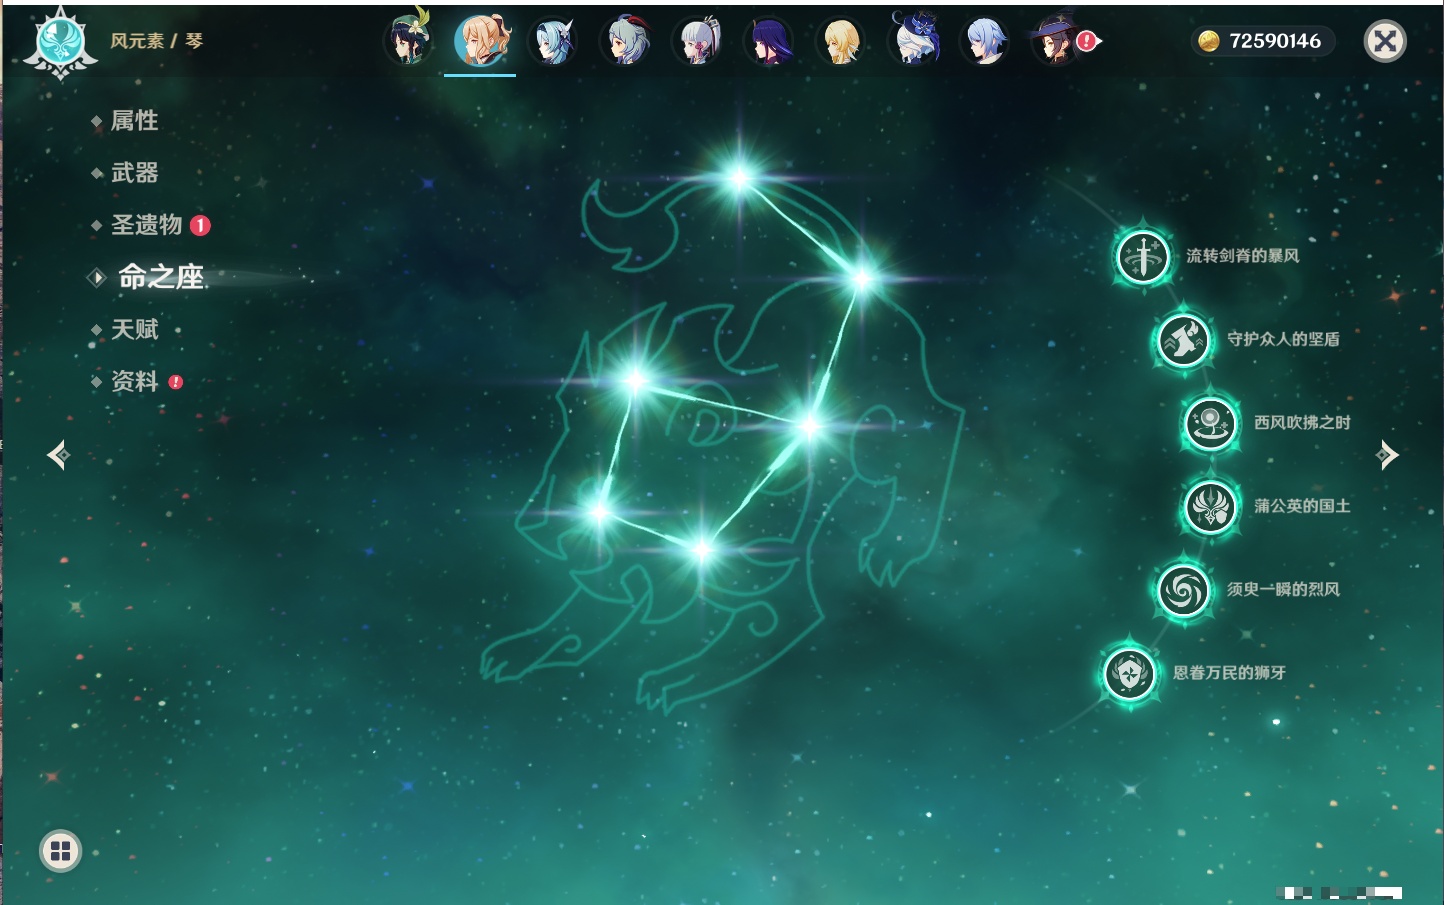This screenshot has height=905, width=1444.
Task: Tap the red alert badge on last portrait
Action: tap(1087, 41)
